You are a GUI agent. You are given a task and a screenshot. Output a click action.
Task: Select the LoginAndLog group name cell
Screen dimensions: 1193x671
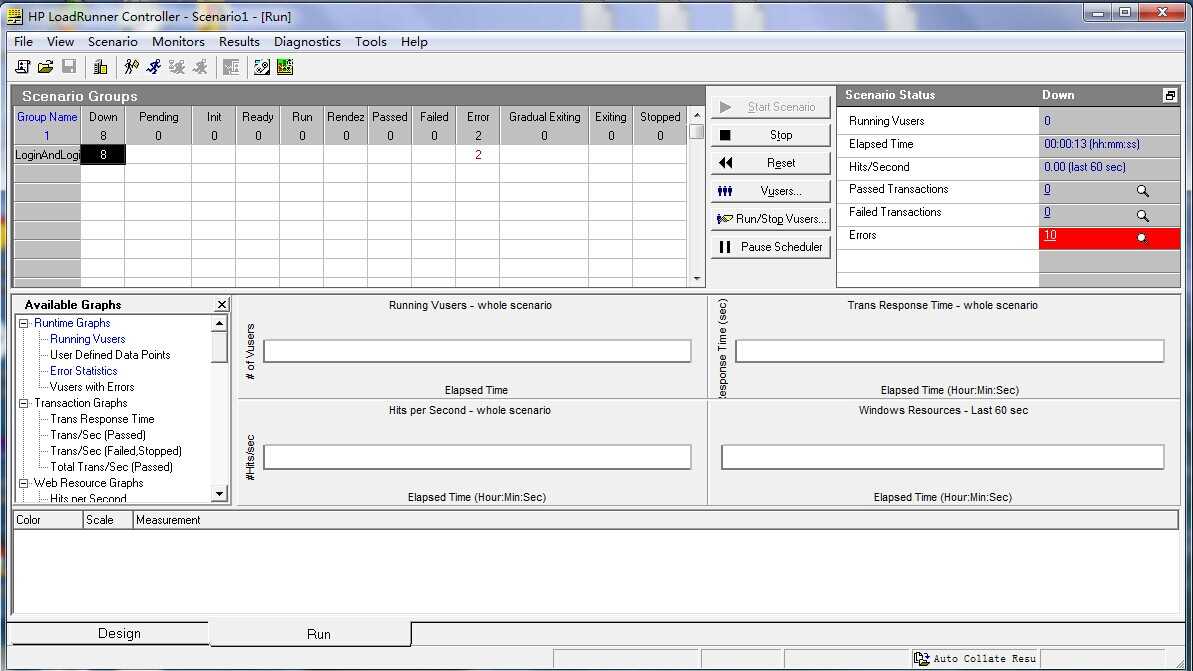click(47, 155)
